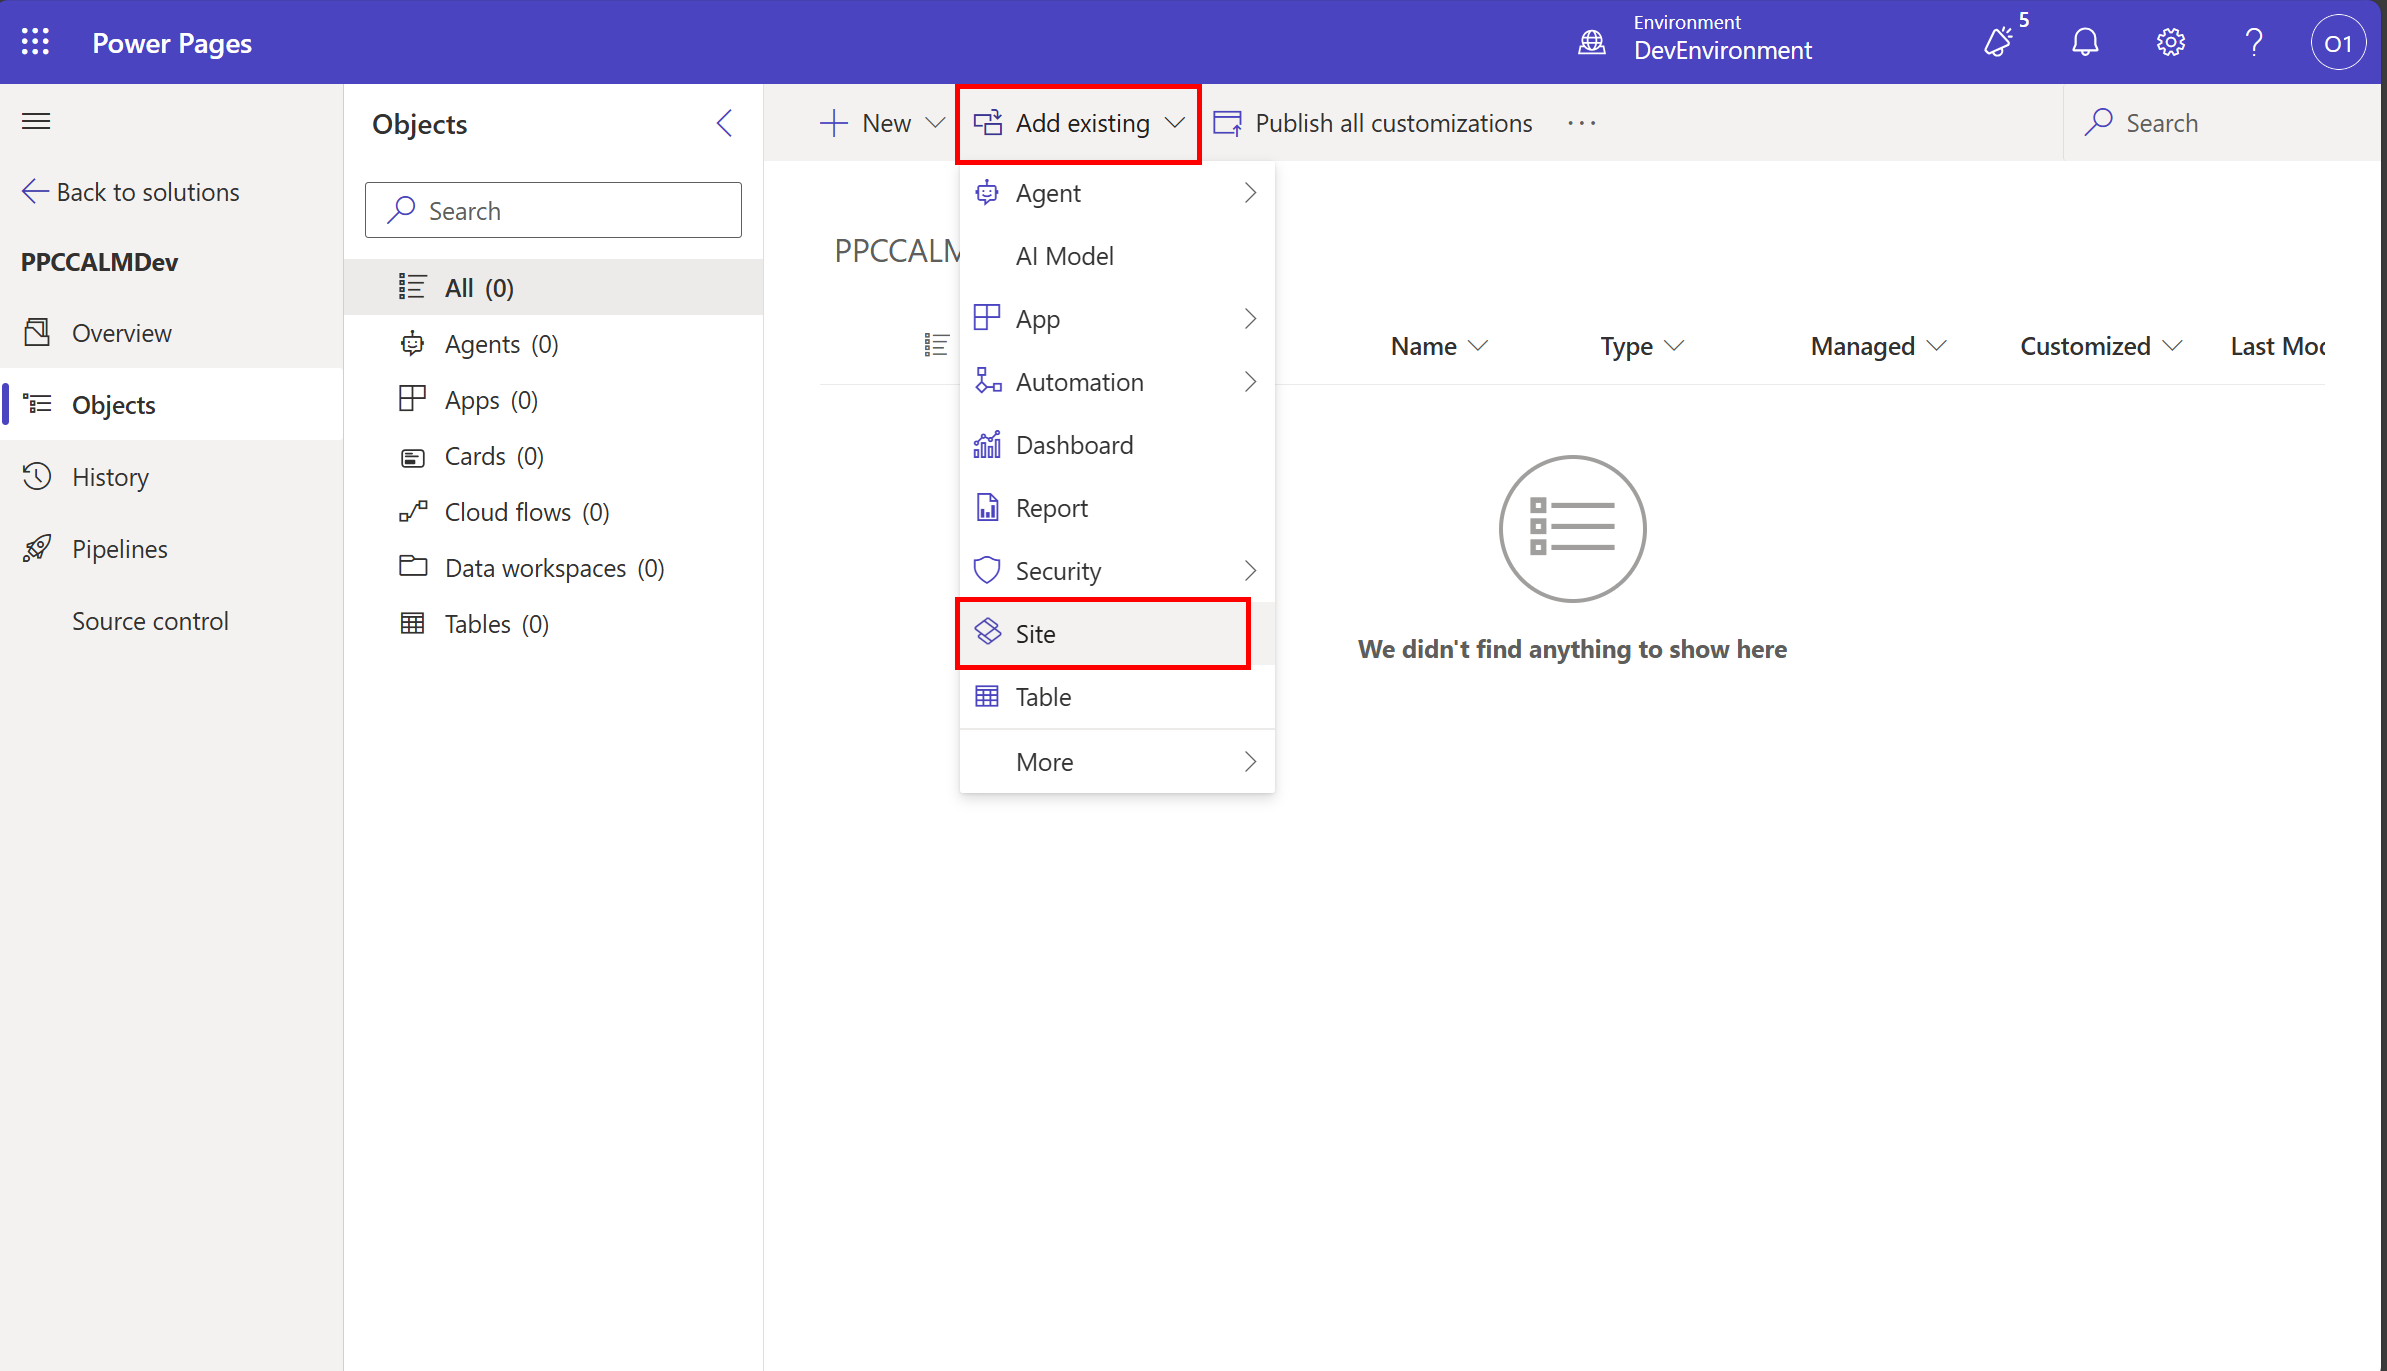This screenshot has height=1371, width=2387.
Task: Open the Name column sort dropdown
Action: tap(1480, 346)
